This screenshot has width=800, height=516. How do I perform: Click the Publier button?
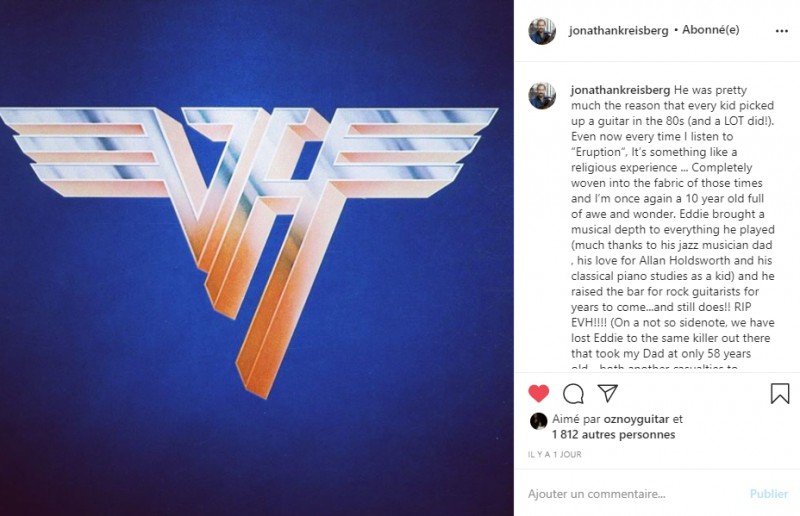(769, 494)
